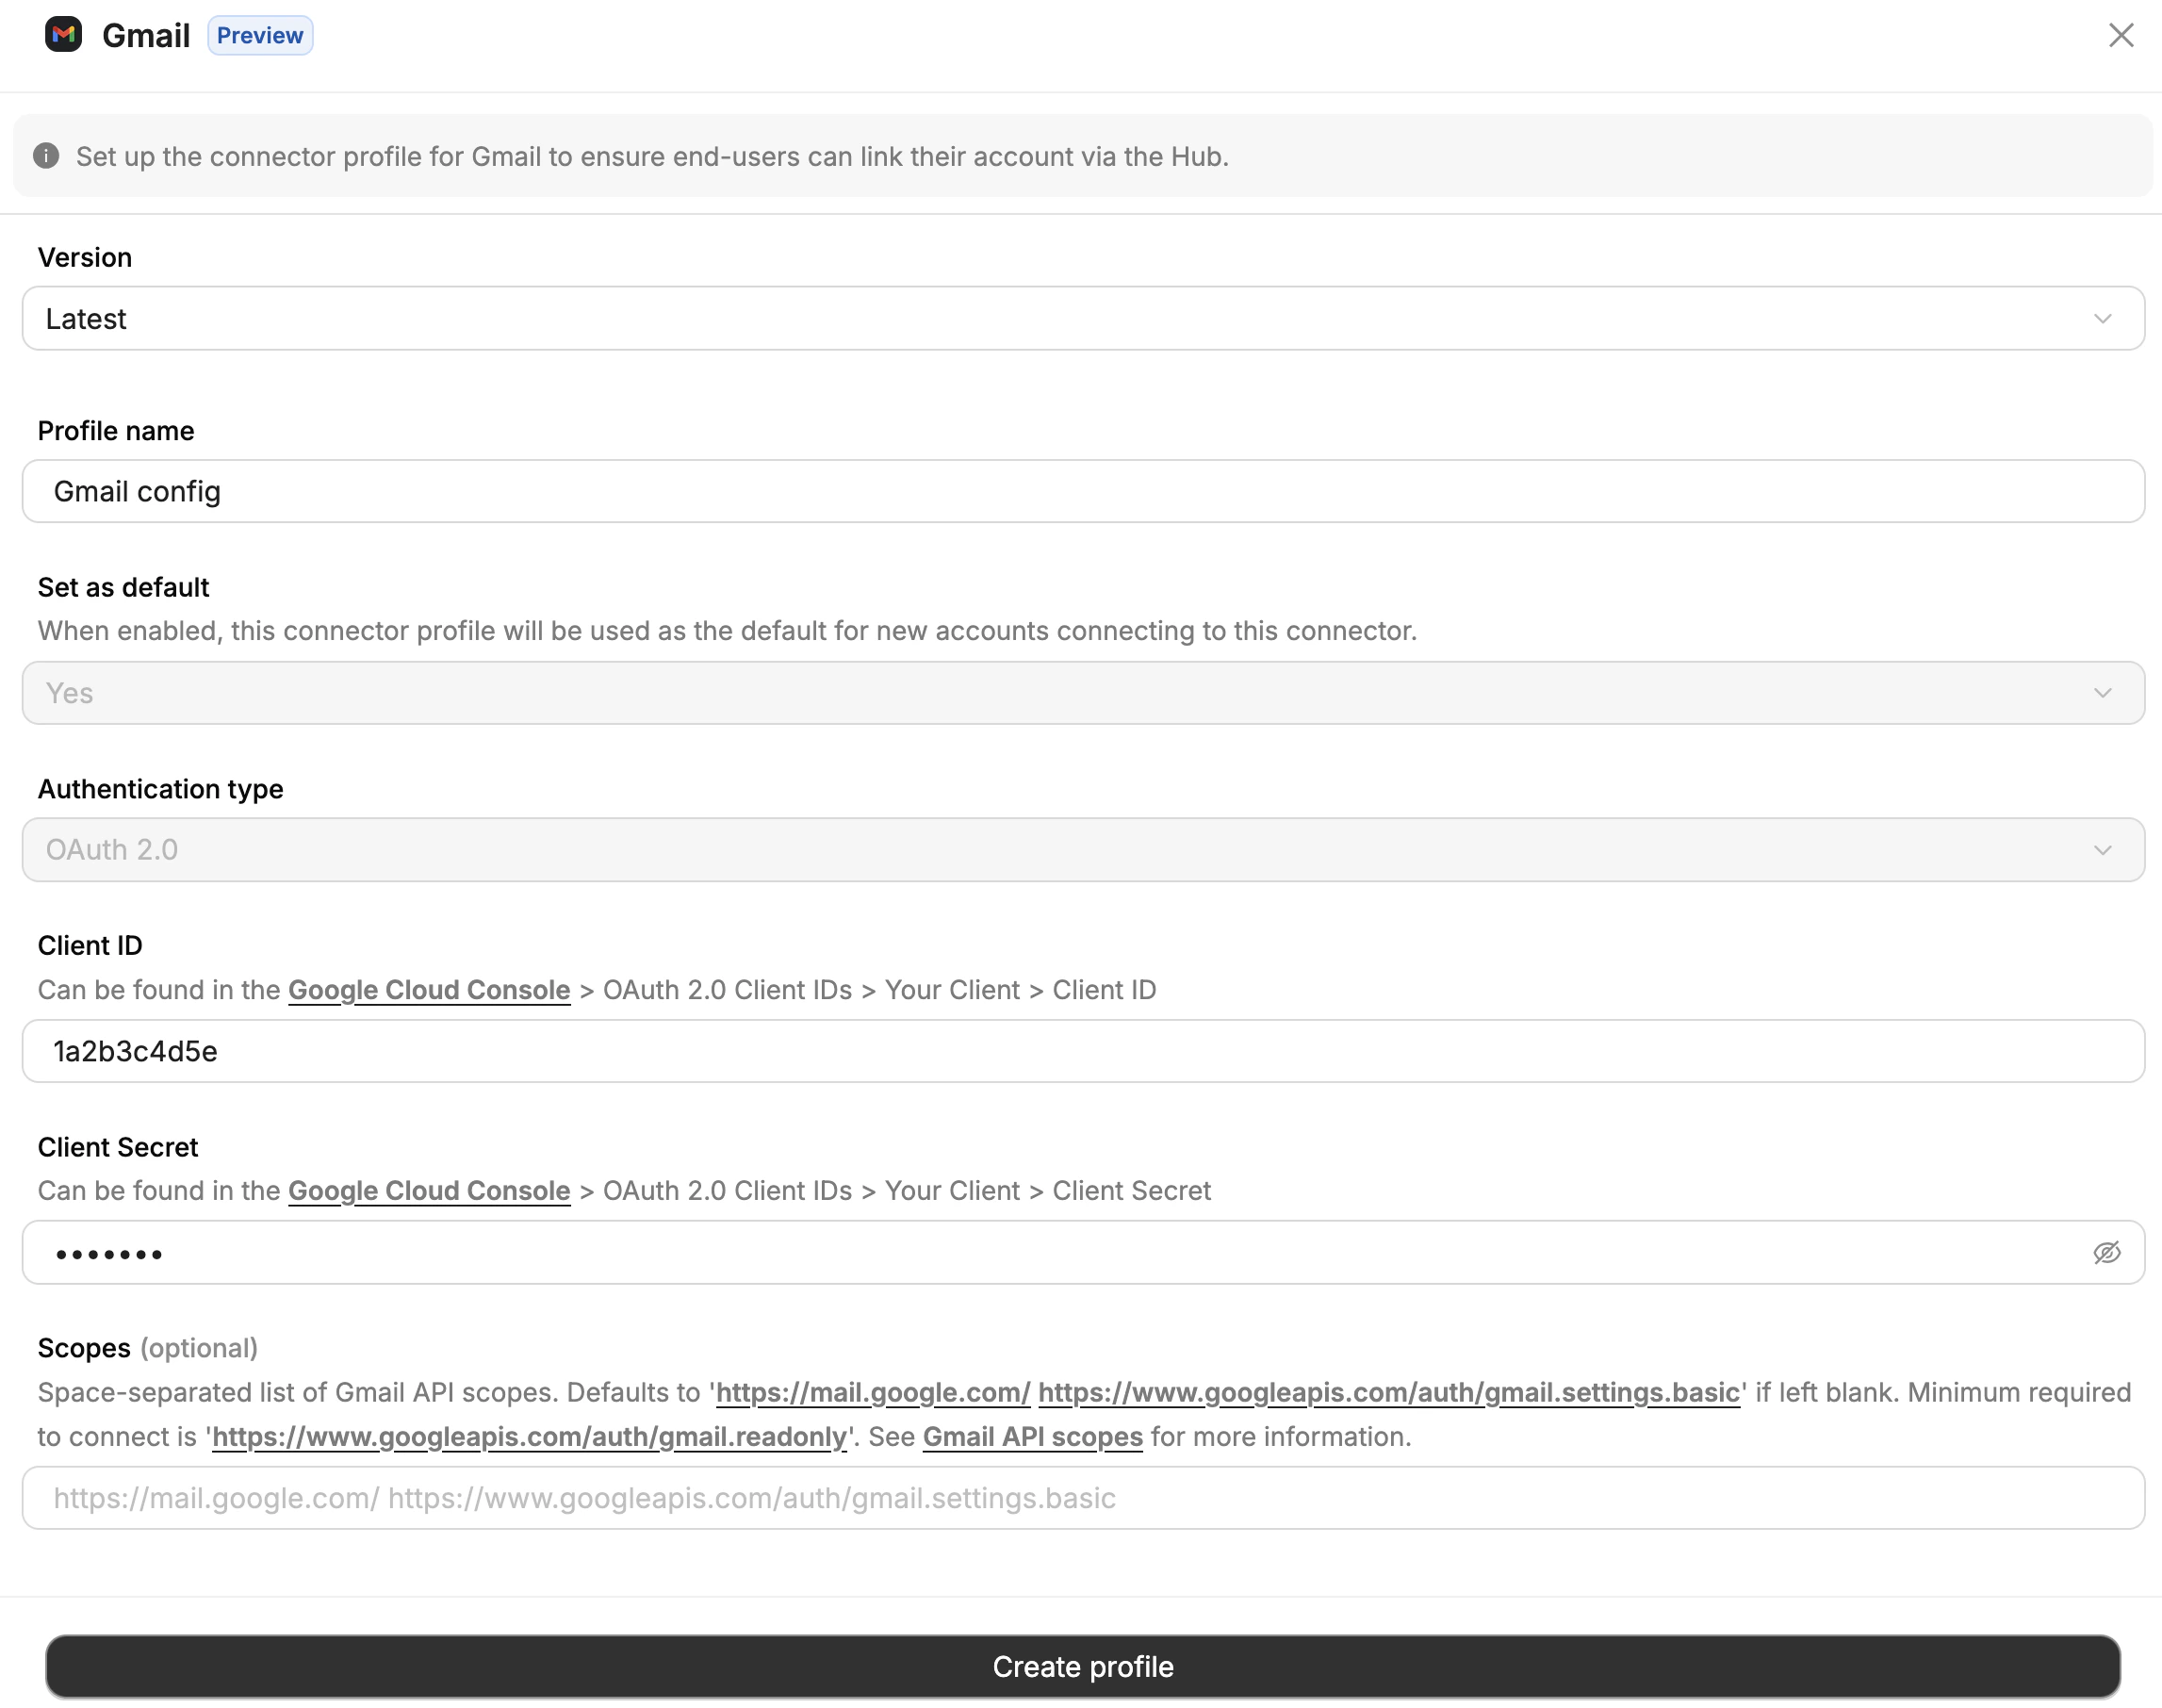This screenshot has width=2162, height=1708.
Task: Click the Scopes (optional) label
Action: click(x=148, y=1348)
